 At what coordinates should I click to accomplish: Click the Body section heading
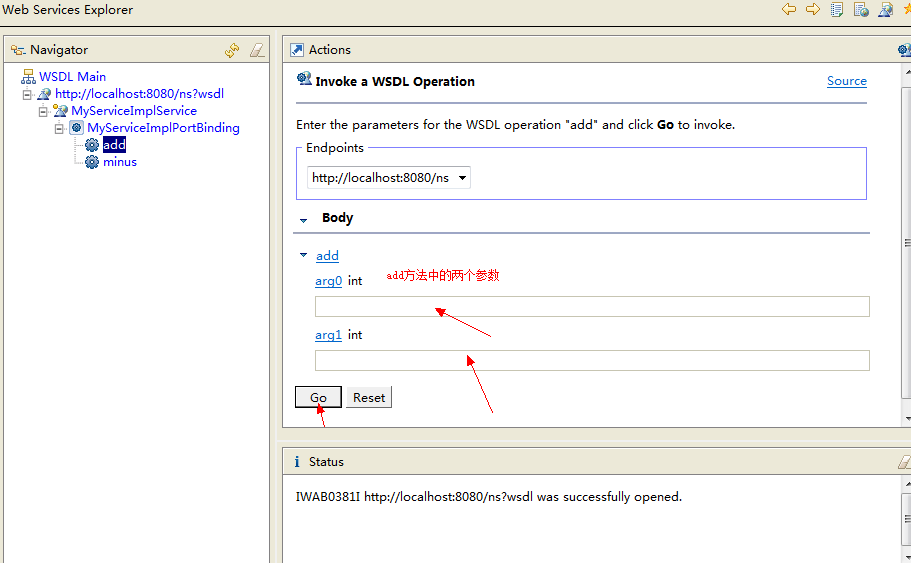pyautogui.click(x=338, y=218)
